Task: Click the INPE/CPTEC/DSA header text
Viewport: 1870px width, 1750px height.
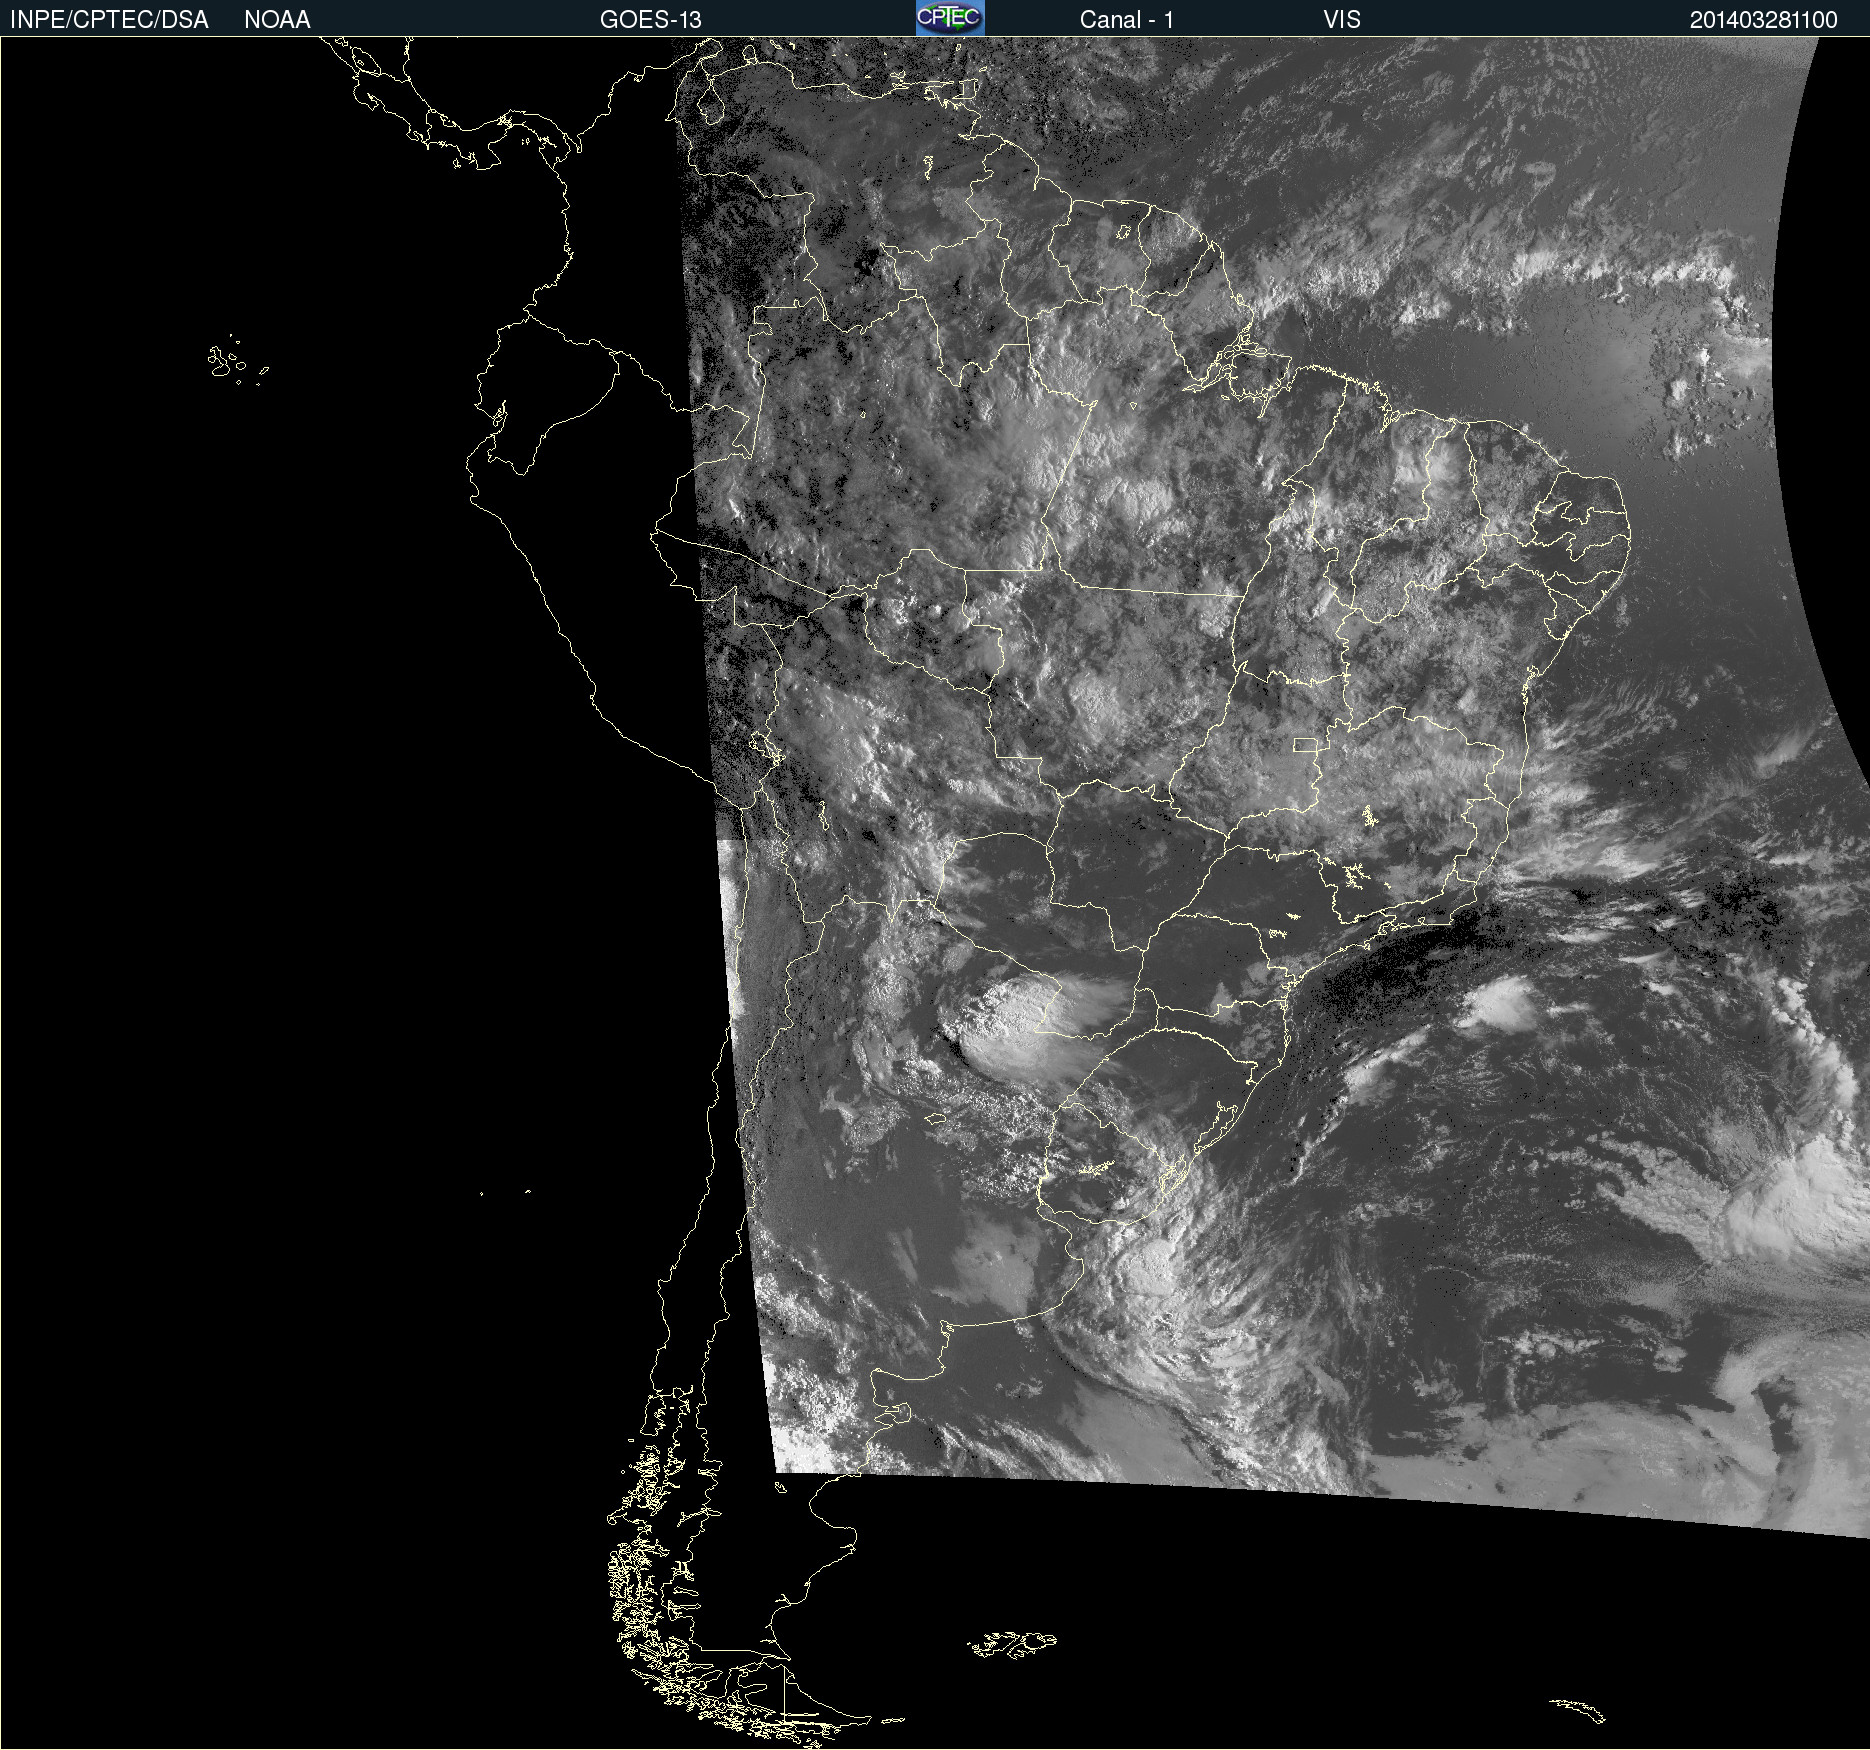Action: point(109,20)
